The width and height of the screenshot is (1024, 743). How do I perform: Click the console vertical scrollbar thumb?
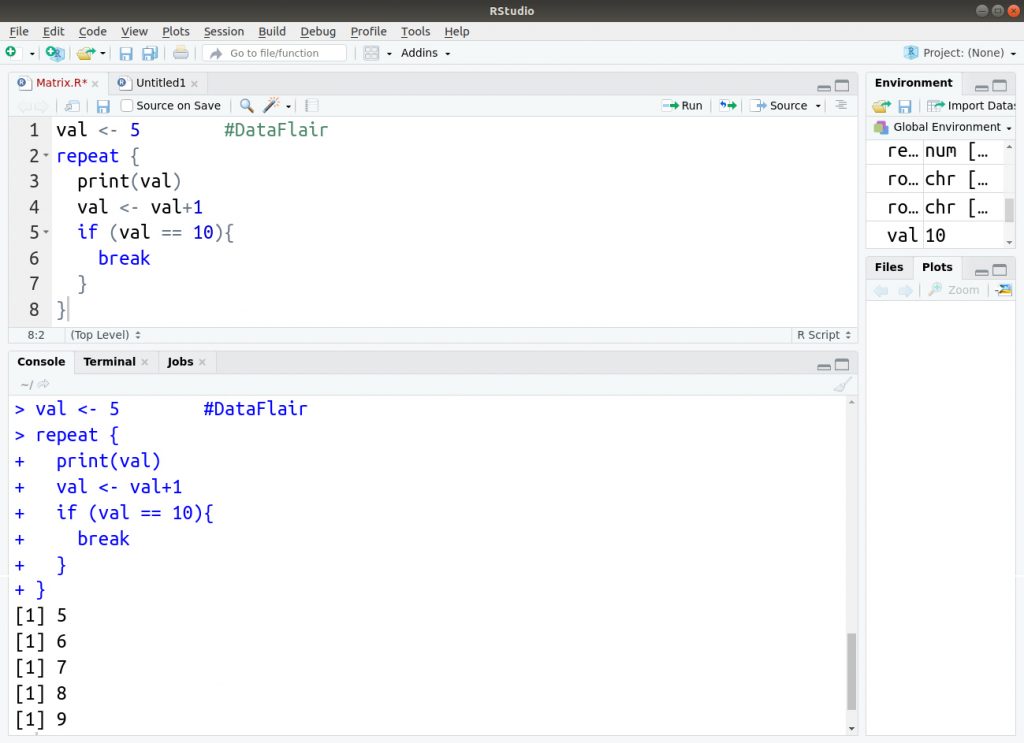(x=851, y=671)
